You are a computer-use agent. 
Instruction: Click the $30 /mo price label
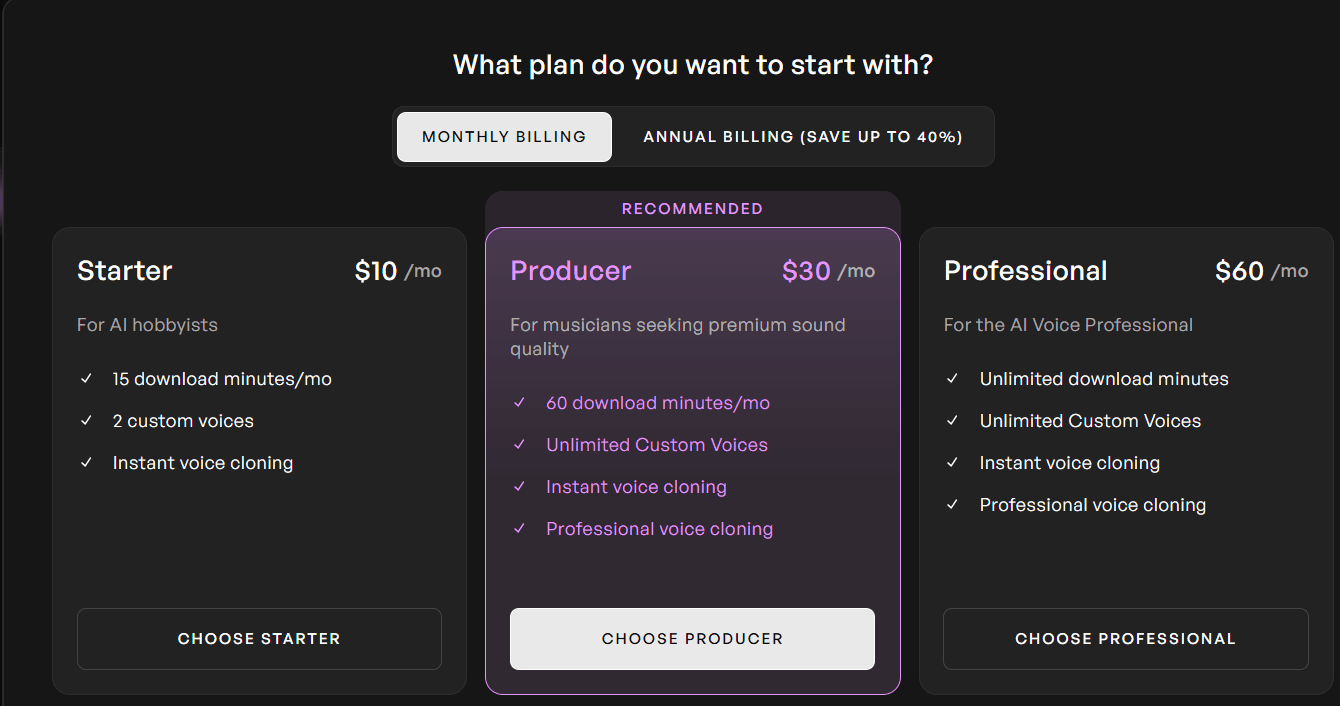[828, 271]
